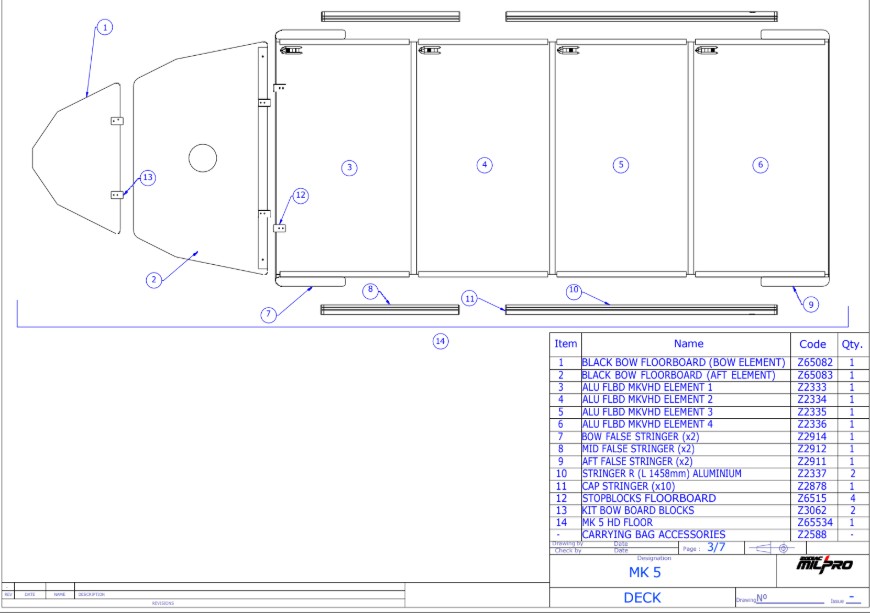Click code cell Z2334
Screen dimensions: 870x613
tap(812, 399)
